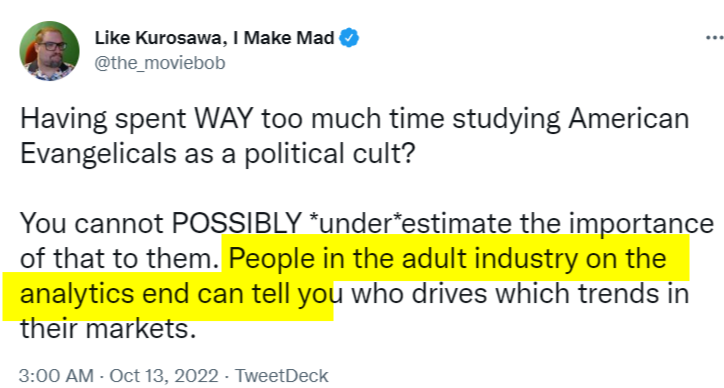
Task: Click 'the importance' in the tweet body
Action: (617, 224)
